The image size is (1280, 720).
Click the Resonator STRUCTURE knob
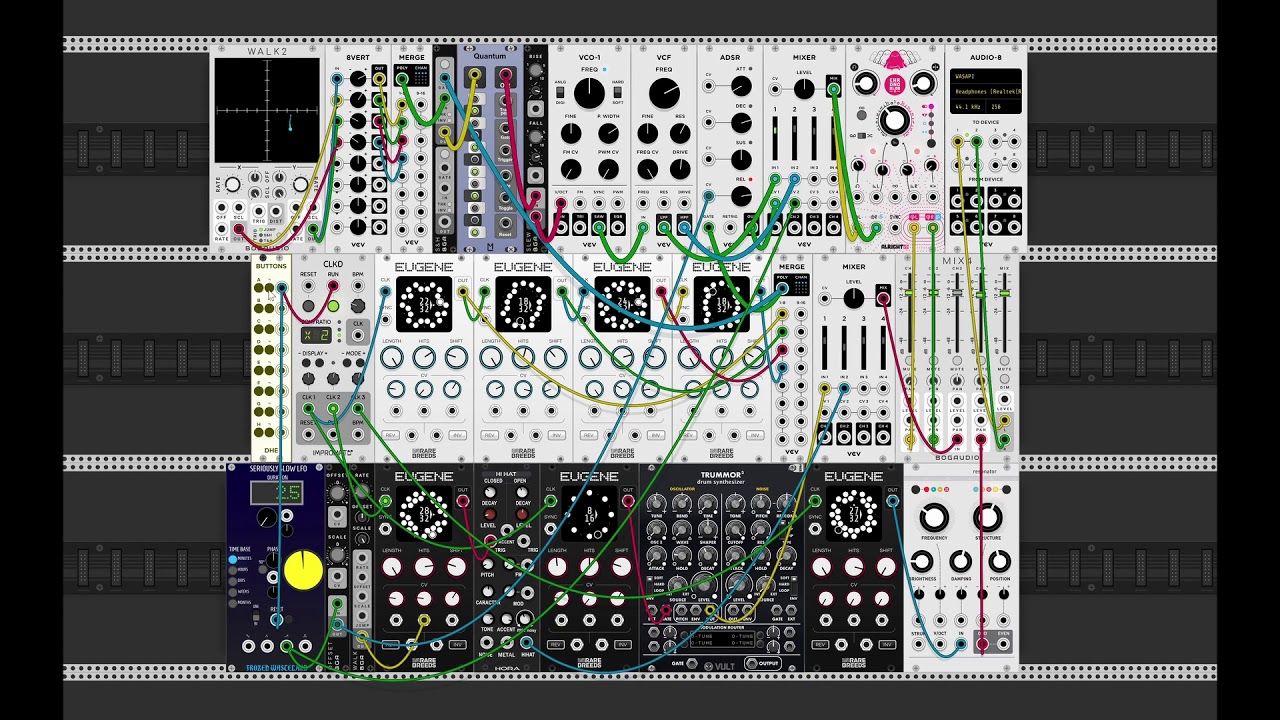tap(988, 517)
